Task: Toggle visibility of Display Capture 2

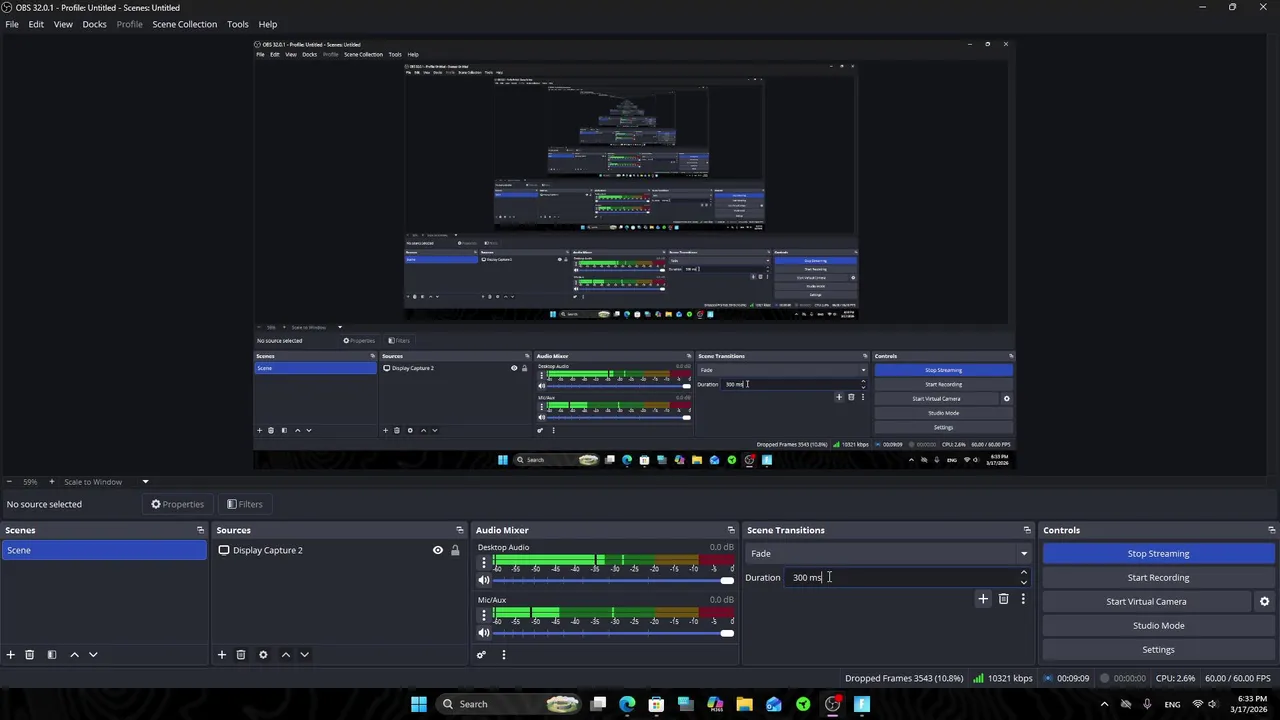Action: click(x=437, y=550)
